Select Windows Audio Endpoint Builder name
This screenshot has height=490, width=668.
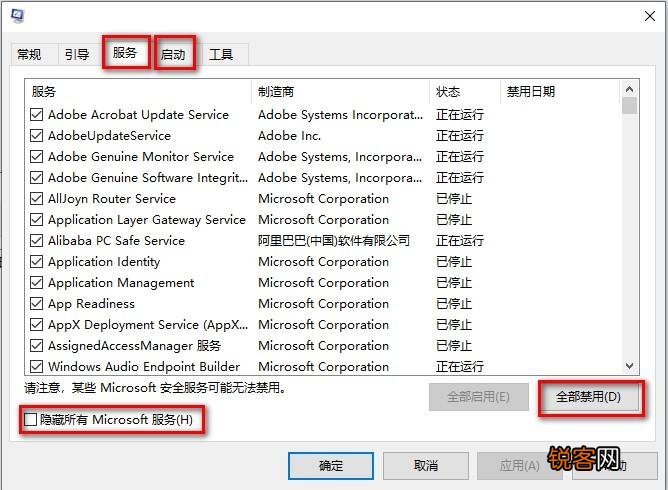click(x=144, y=366)
